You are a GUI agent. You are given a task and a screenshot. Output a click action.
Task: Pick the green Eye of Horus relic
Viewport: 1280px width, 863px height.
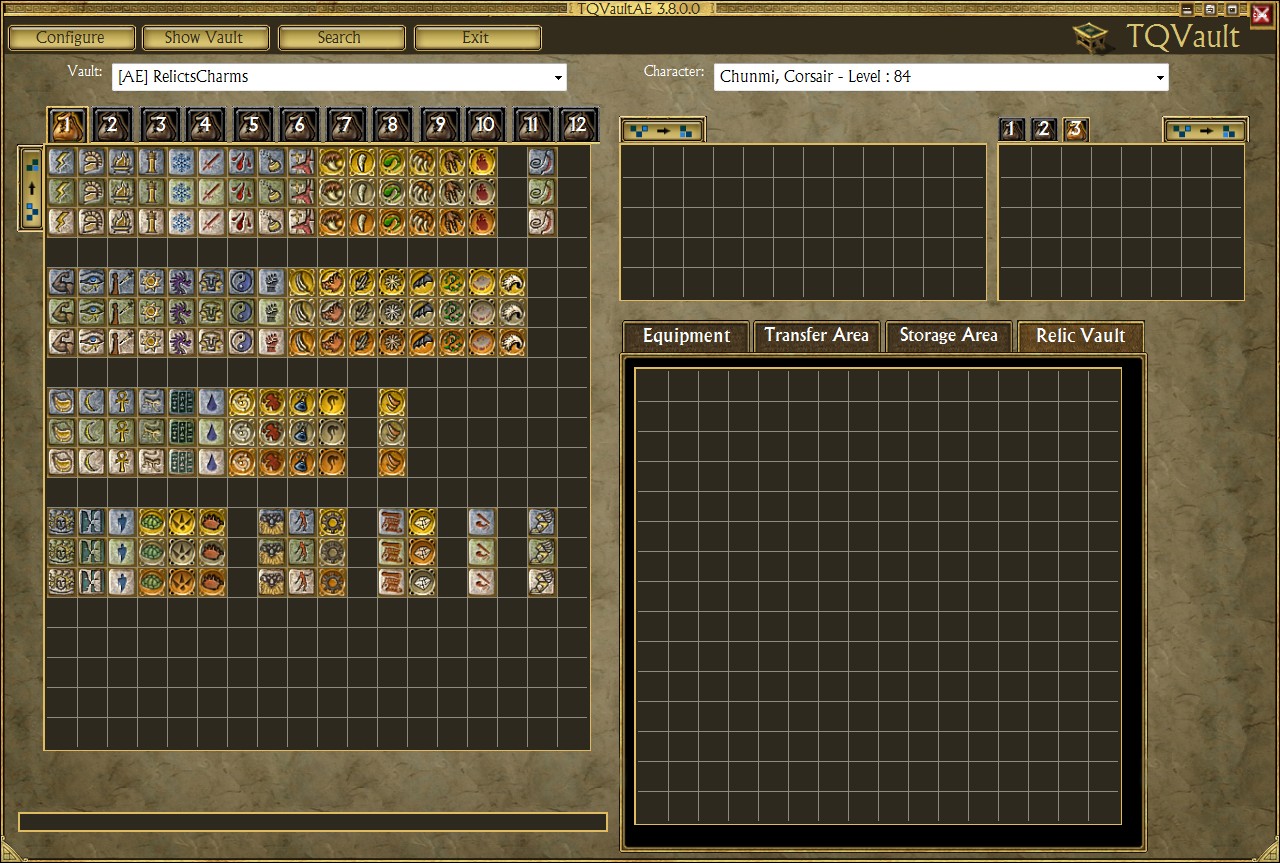click(92, 312)
